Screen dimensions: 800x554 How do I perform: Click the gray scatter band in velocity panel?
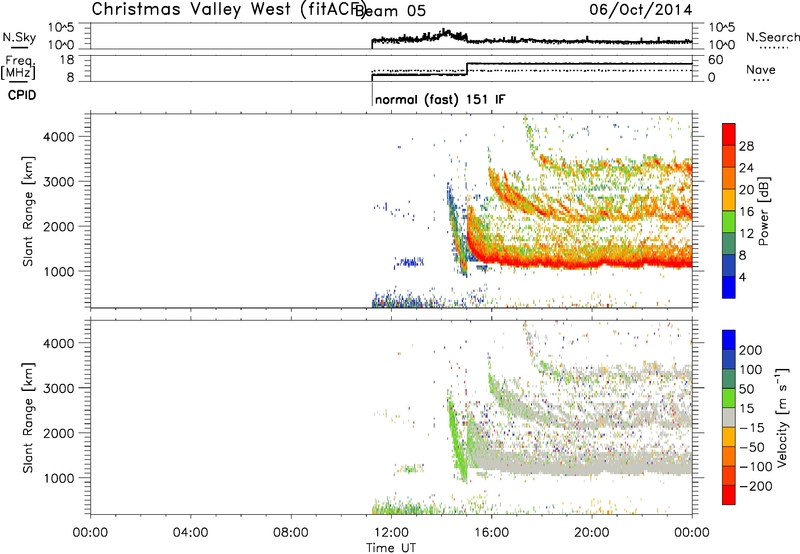click(582, 463)
